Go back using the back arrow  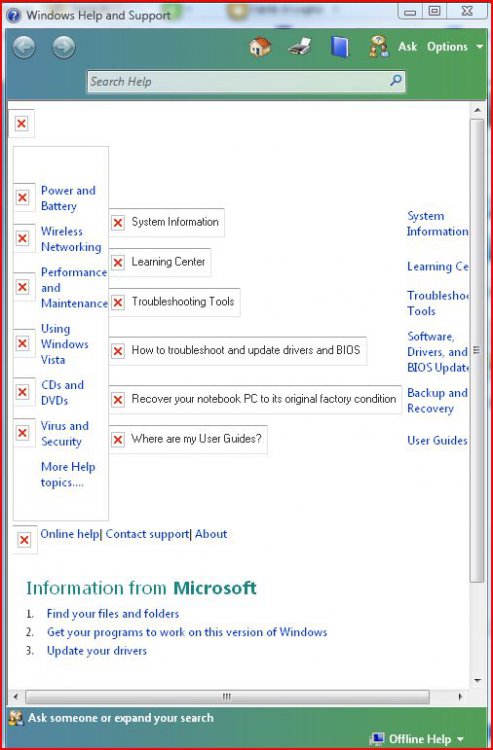coord(24,47)
